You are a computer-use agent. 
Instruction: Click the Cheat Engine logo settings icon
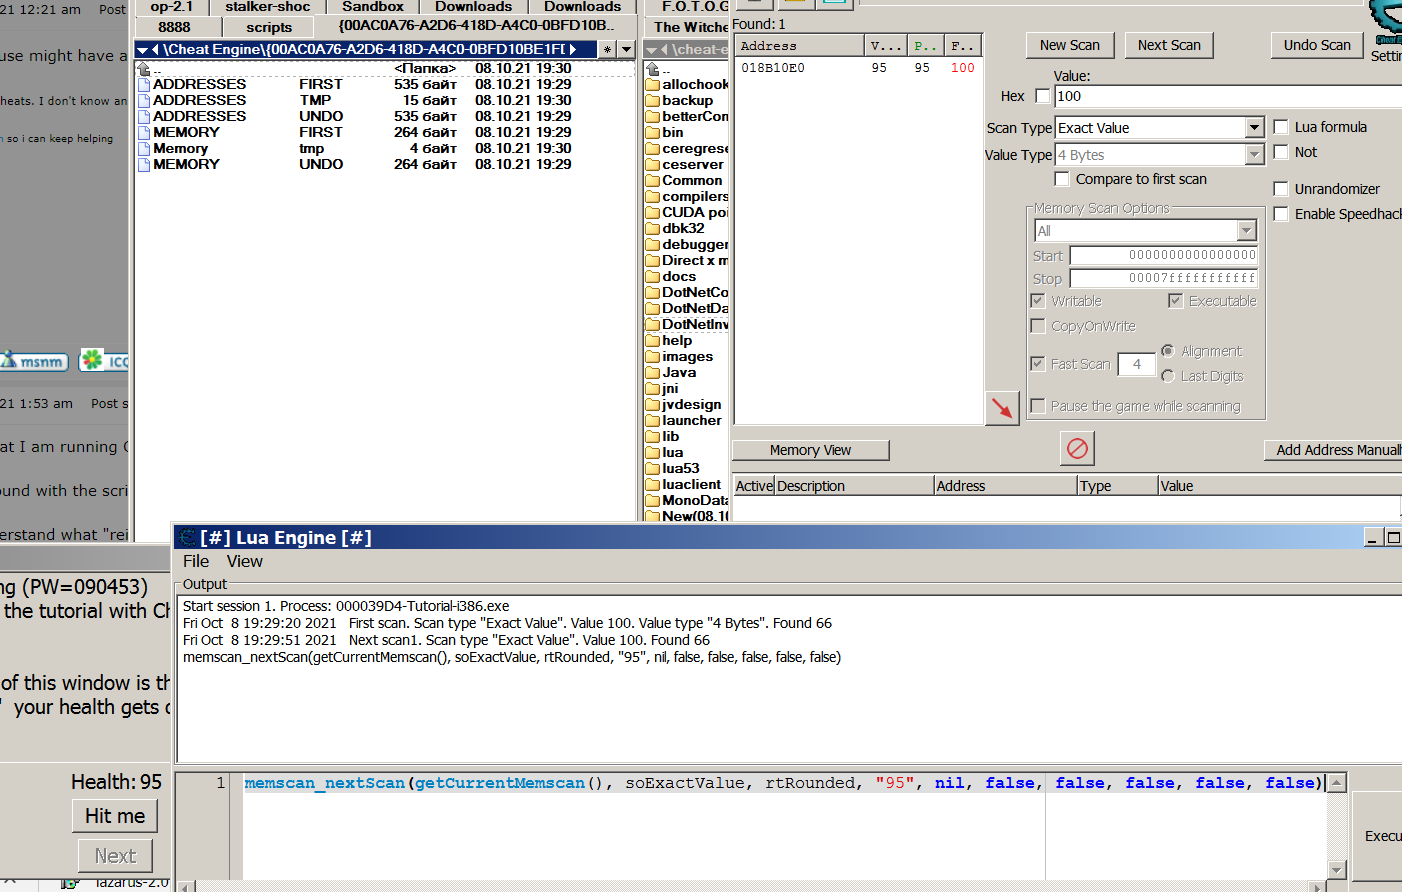point(1386,20)
